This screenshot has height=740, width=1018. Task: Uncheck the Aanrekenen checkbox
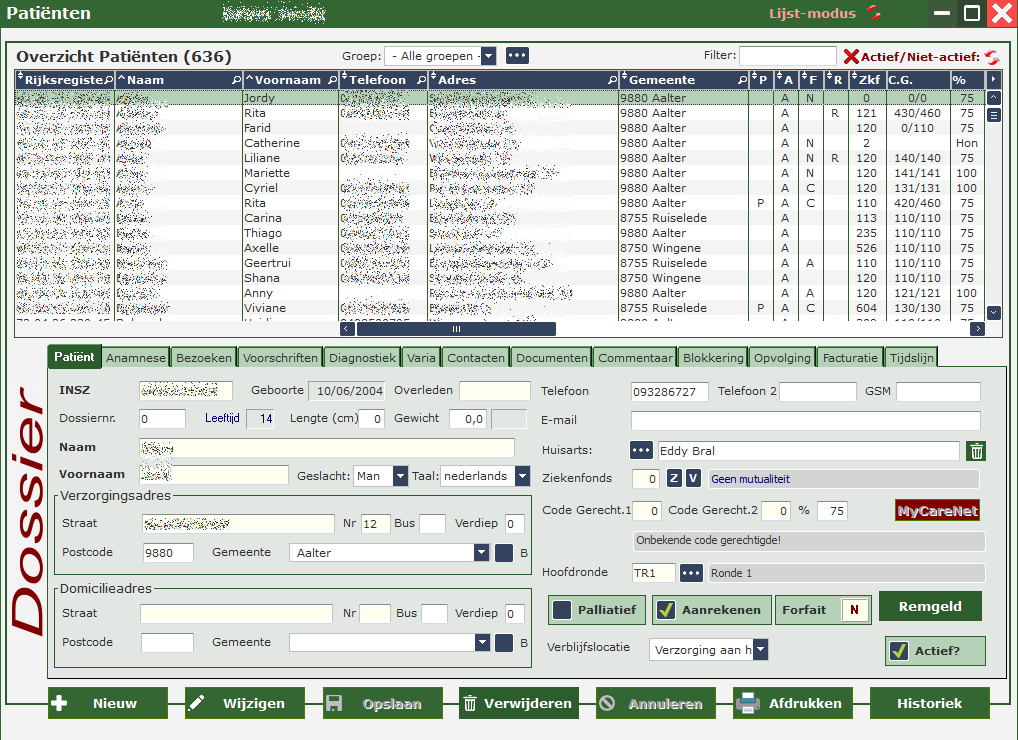667,610
